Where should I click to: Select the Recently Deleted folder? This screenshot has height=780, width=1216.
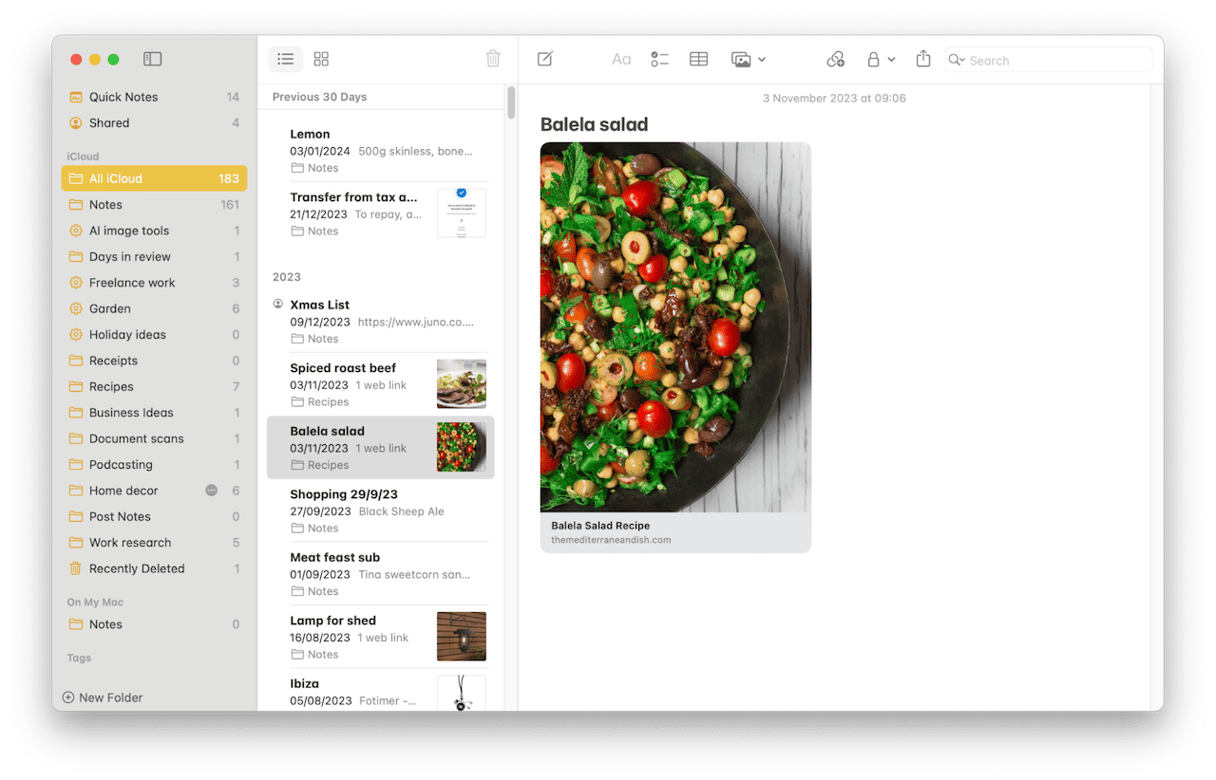[136, 569]
